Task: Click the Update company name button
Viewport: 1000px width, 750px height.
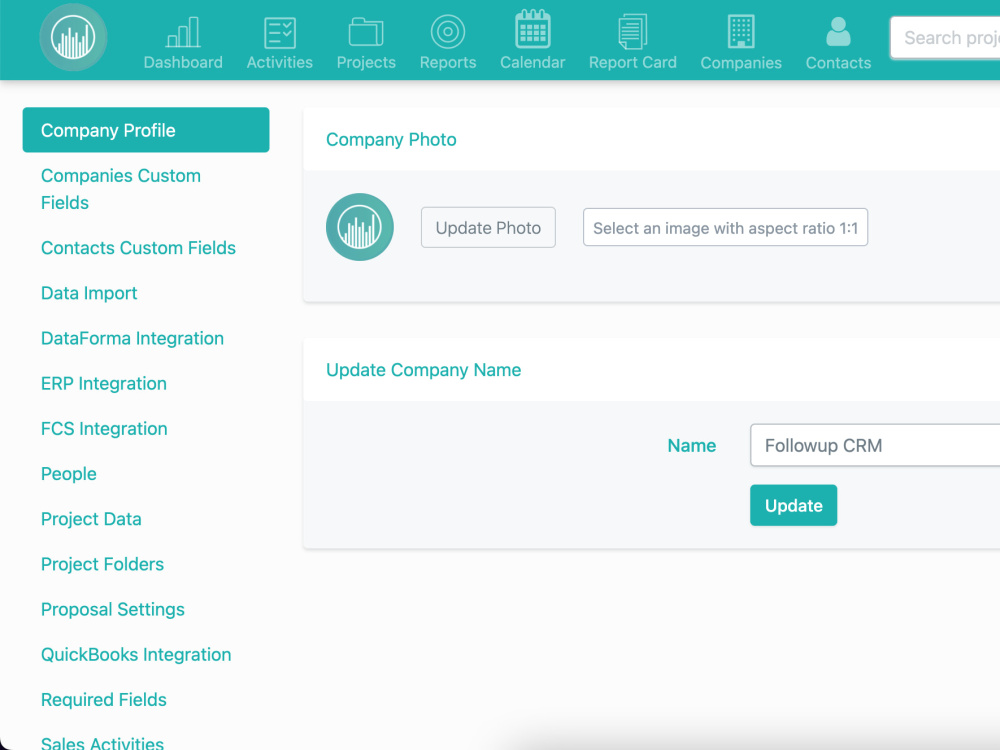Action: point(793,506)
